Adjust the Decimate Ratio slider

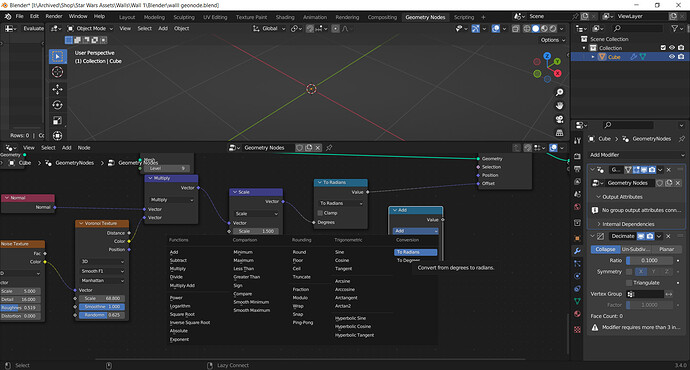(x=650, y=260)
